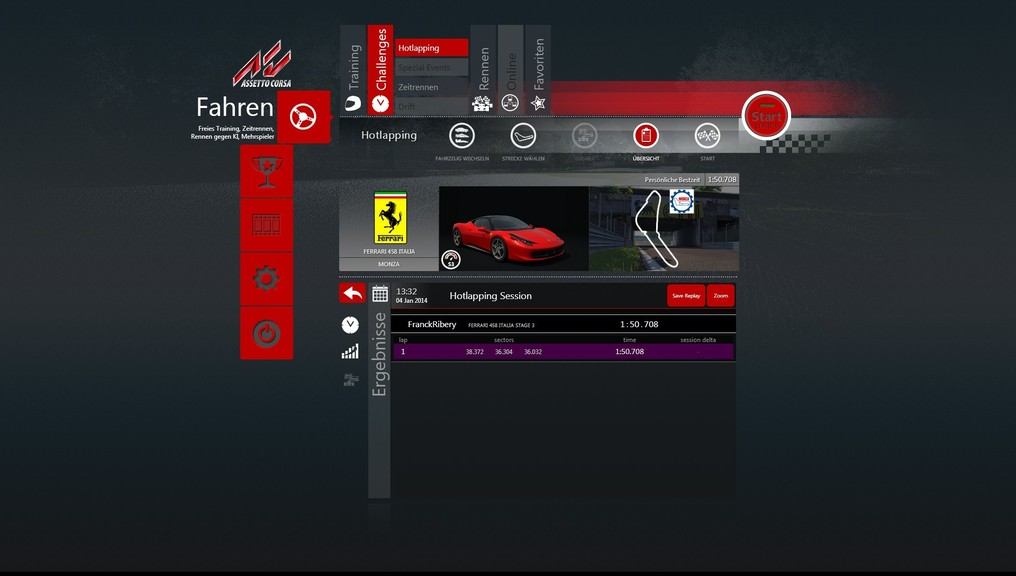Open the gear settings tile

coord(266,279)
